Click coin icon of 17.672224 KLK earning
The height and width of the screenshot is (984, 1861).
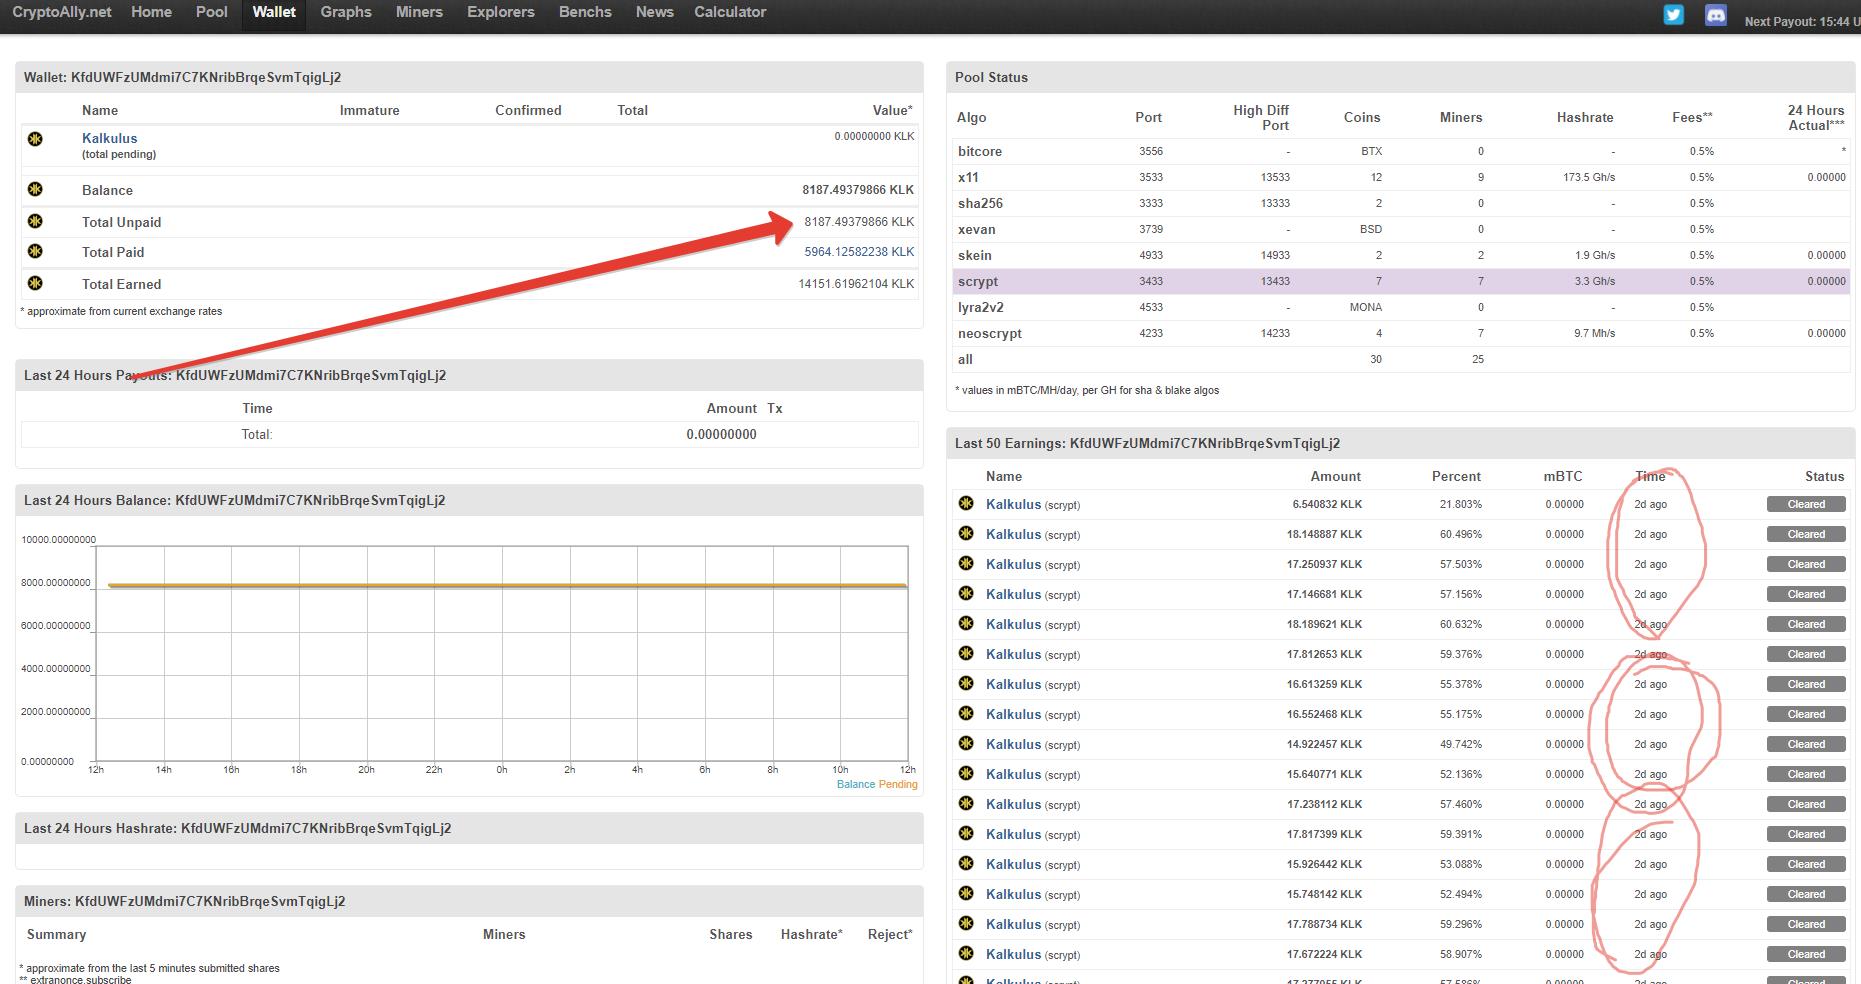966,953
